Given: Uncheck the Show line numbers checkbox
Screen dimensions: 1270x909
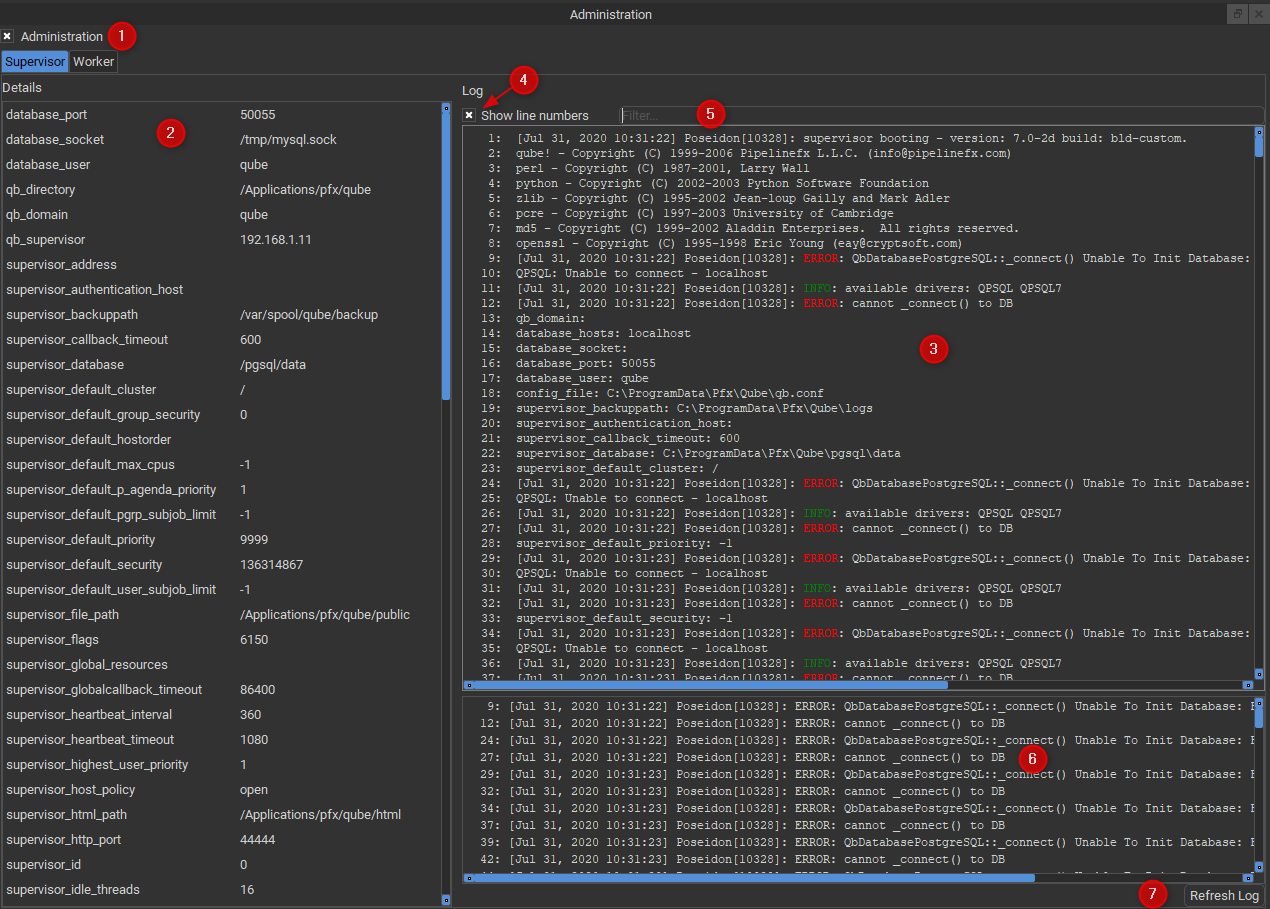Looking at the screenshot, I should pos(469,116).
